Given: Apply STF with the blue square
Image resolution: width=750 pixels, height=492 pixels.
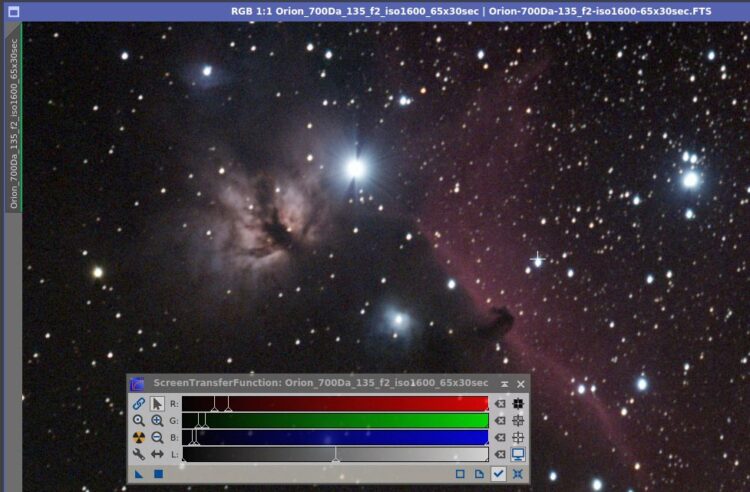Looking at the screenshot, I should click(x=158, y=474).
